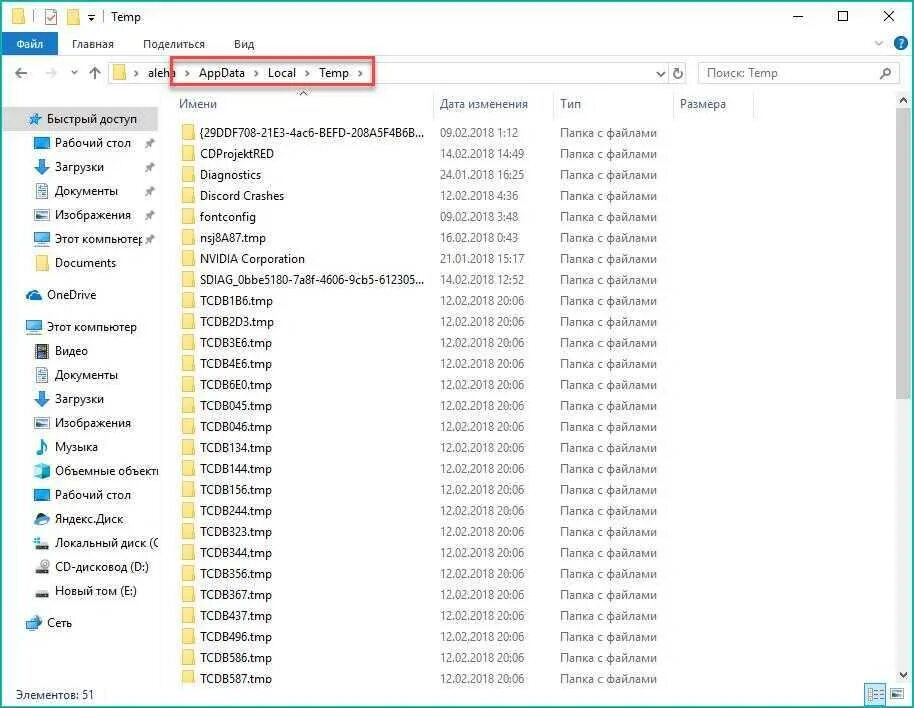Screen dimensions: 914x708
Task: Open the Сеть network icon
Action: pos(34,623)
